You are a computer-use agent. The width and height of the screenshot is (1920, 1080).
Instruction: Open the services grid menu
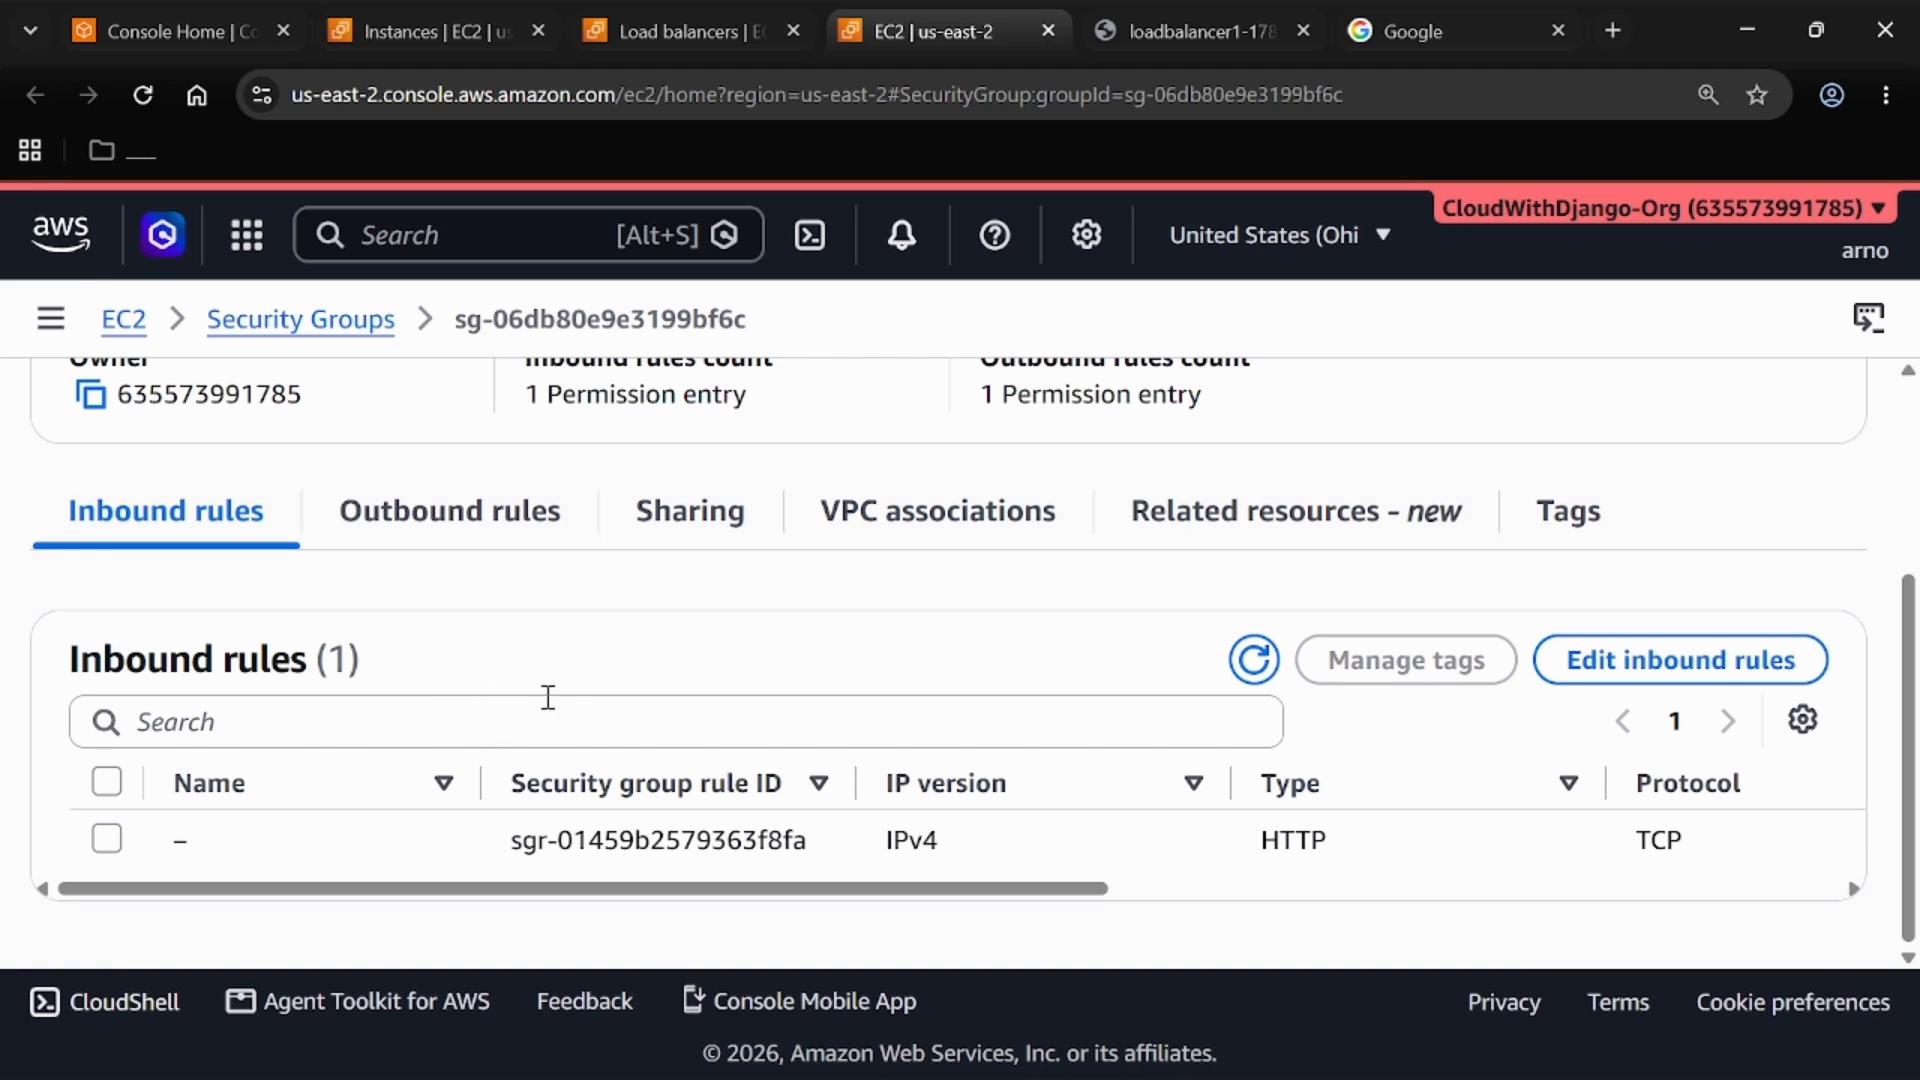(246, 235)
